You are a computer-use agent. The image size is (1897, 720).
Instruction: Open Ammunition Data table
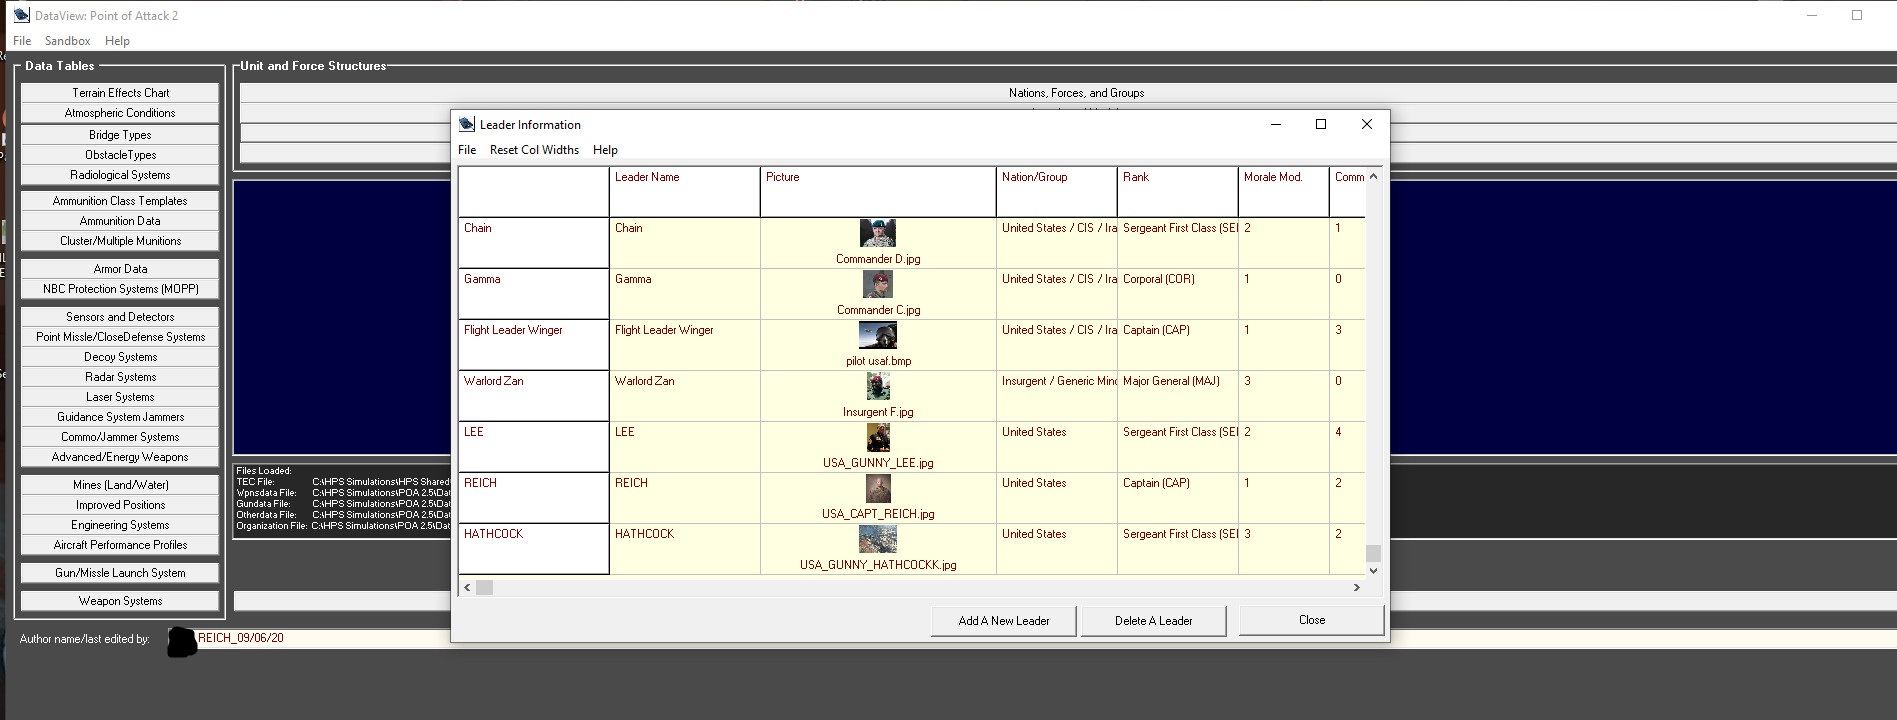click(x=120, y=221)
